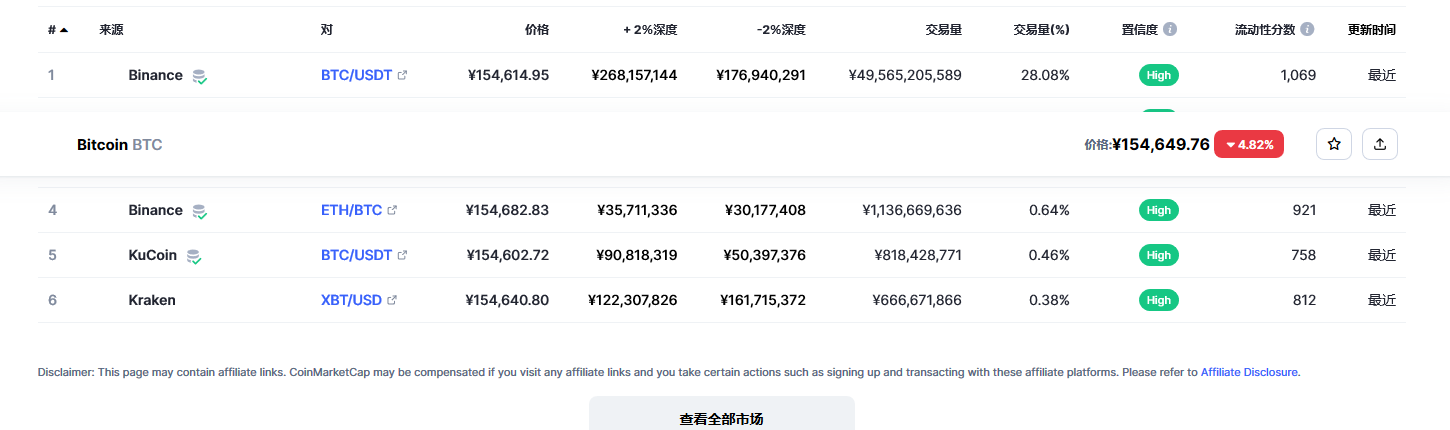This screenshot has width=1450, height=430.
Task: Click external link icon after XBT/USD
Action: (392, 300)
